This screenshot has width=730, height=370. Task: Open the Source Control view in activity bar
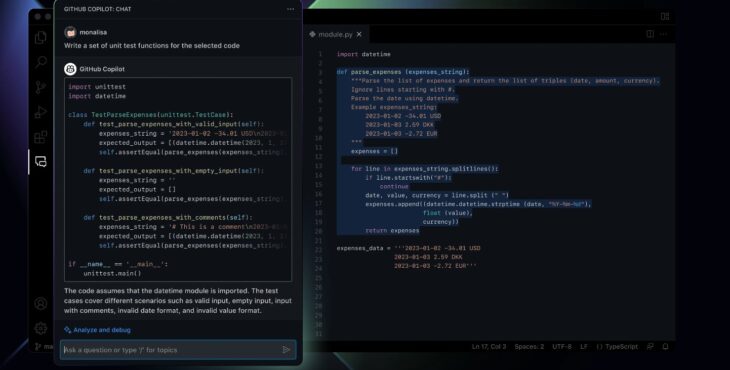pos(41,87)
